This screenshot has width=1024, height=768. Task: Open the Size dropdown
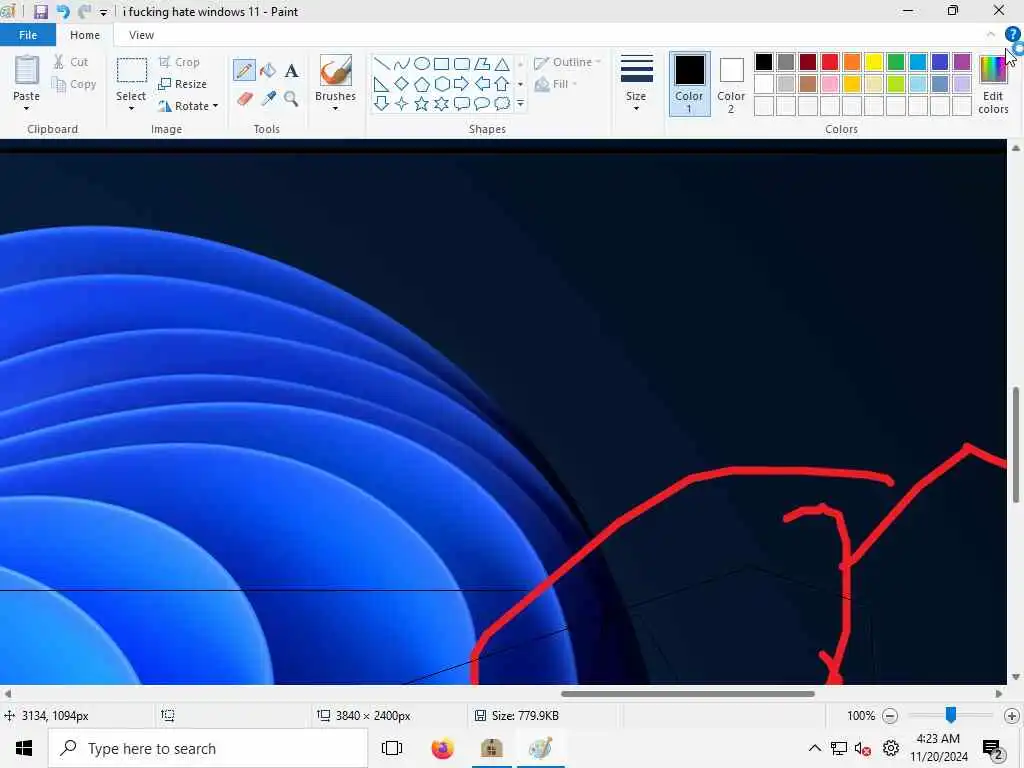636,84
